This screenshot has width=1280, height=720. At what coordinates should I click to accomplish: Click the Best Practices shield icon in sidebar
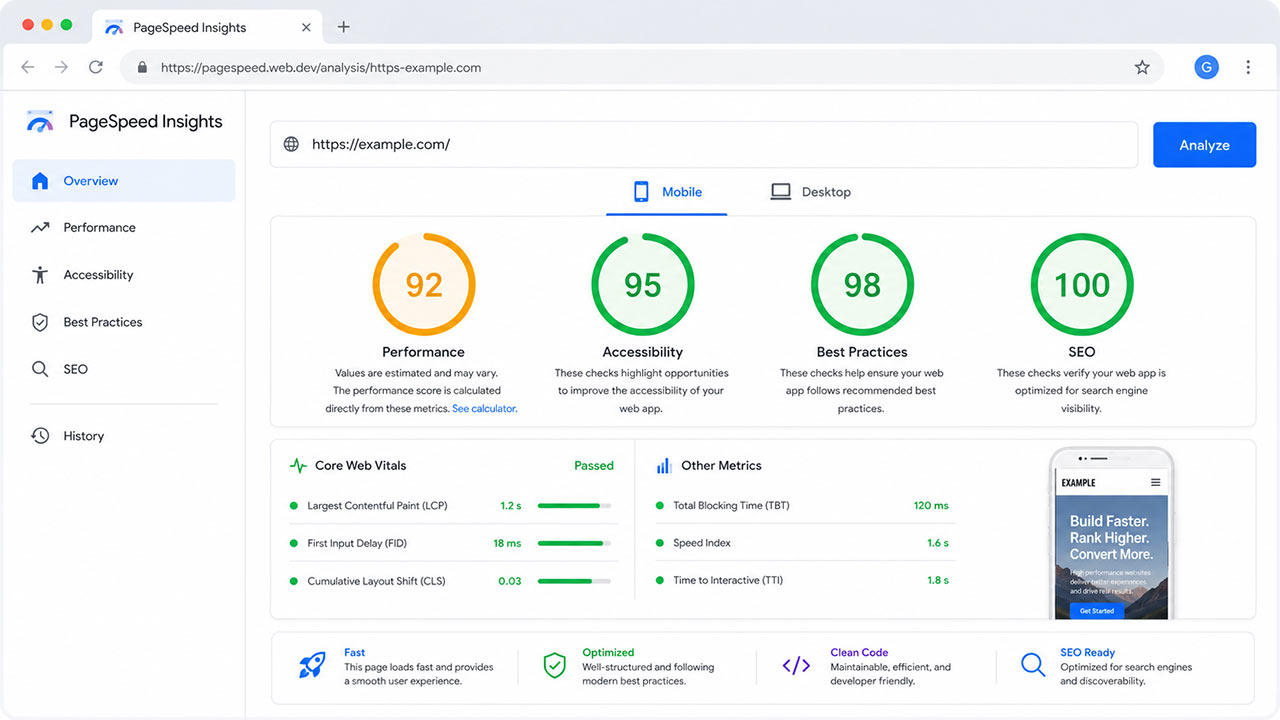(40, 322)
